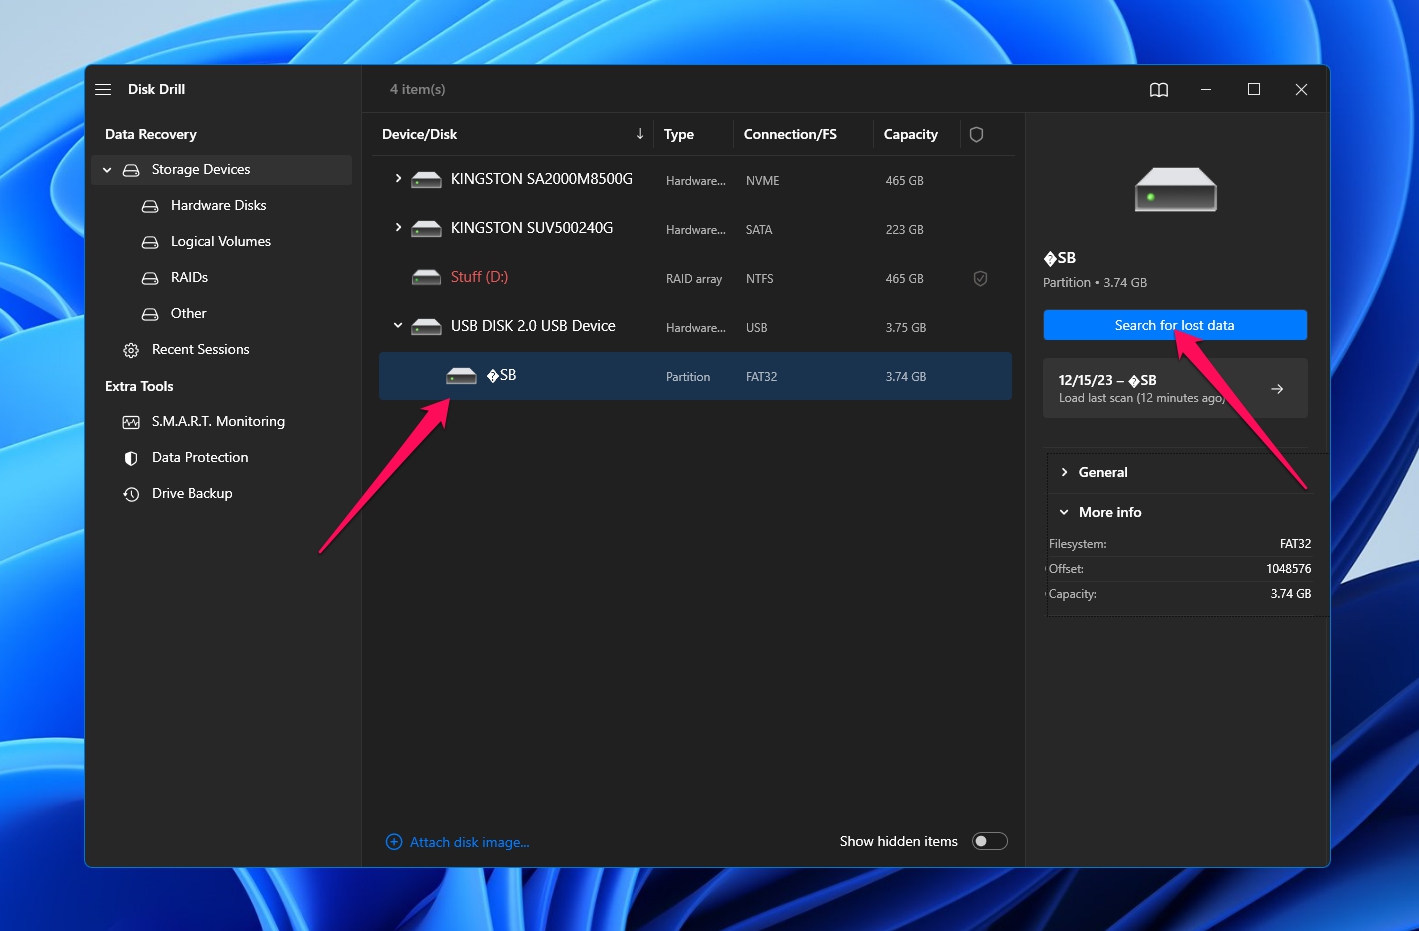Screen dimensions: 1419x931
Task: Click Search for lost data button
Action: point(1175,325)
